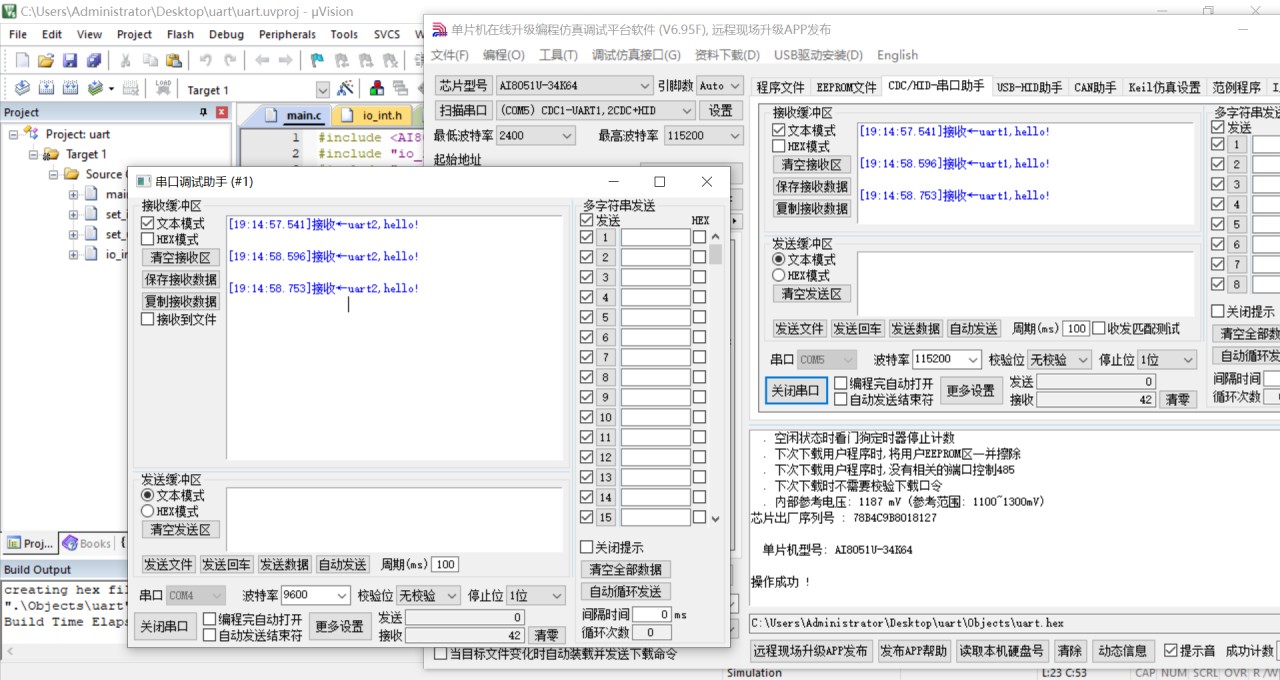Click the 周期(ms) input field showing 100
This screenshot has width=1280, height=680.
point(445,565)
